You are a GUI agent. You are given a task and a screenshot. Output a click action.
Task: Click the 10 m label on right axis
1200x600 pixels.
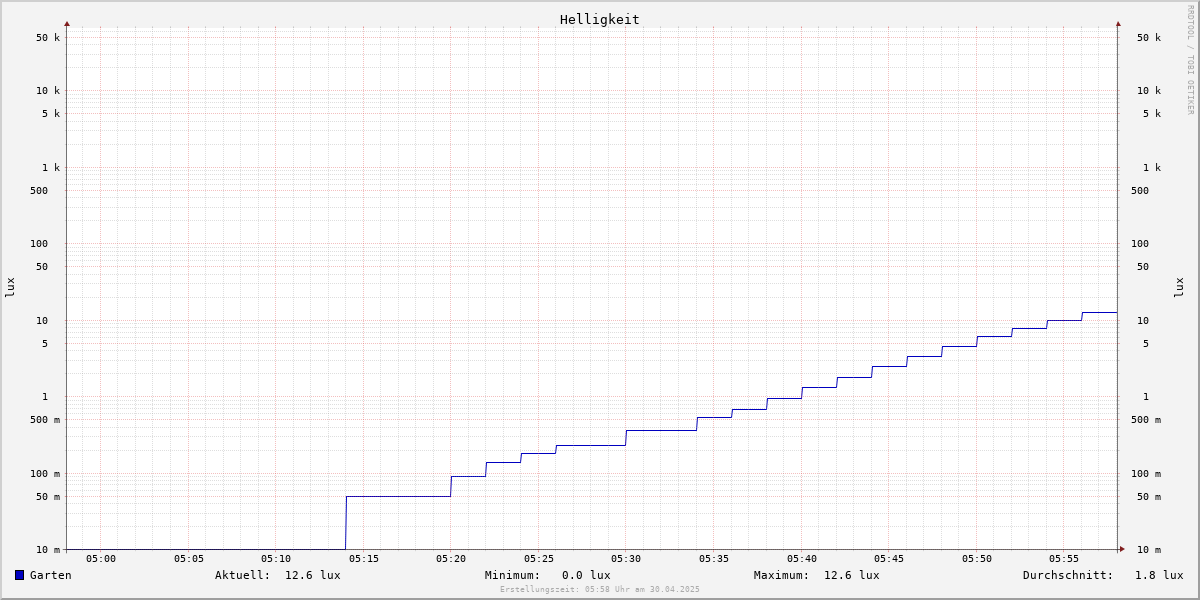pos(1149,550)
